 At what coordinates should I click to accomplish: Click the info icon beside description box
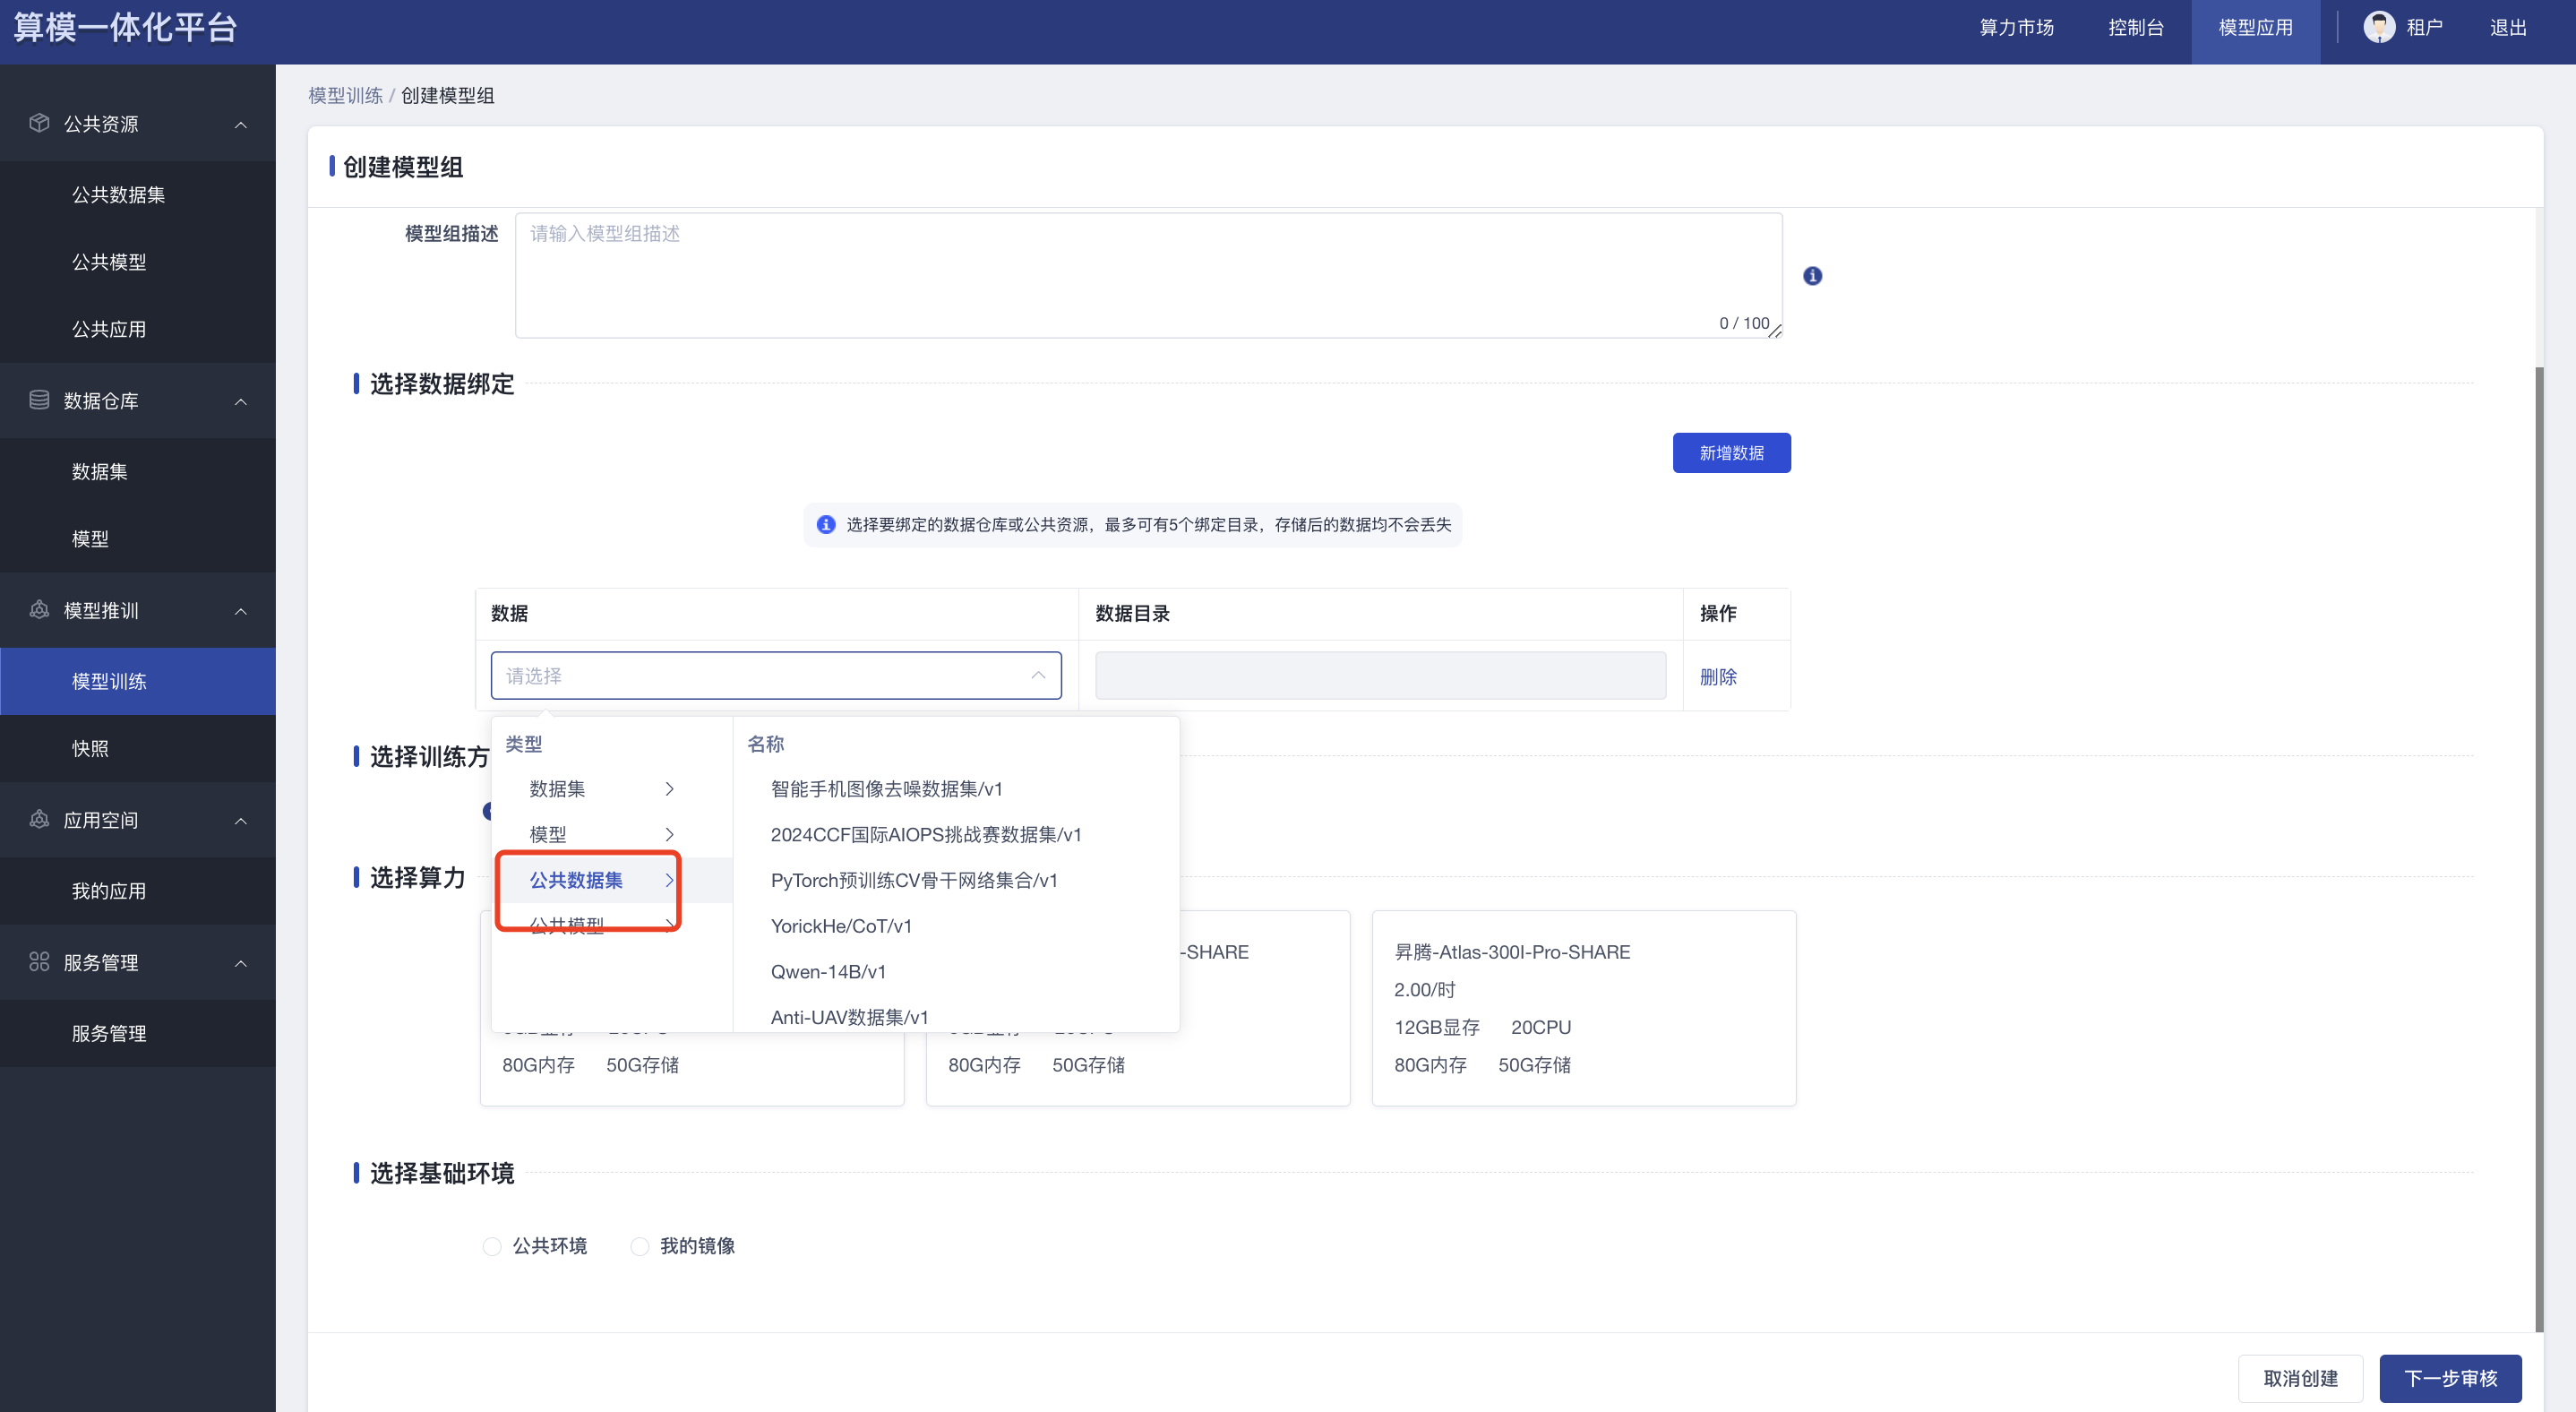click(x=1812, y=276)
